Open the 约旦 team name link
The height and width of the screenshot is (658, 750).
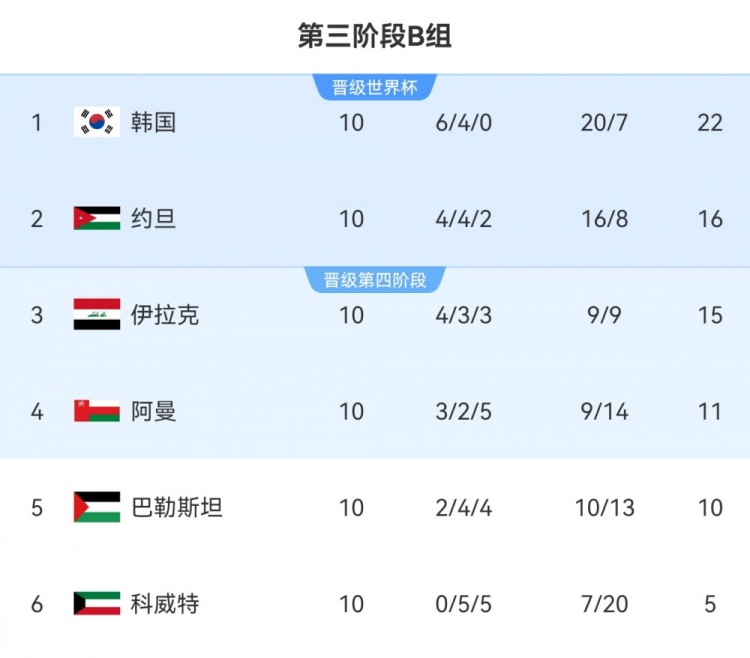(153, 218)
